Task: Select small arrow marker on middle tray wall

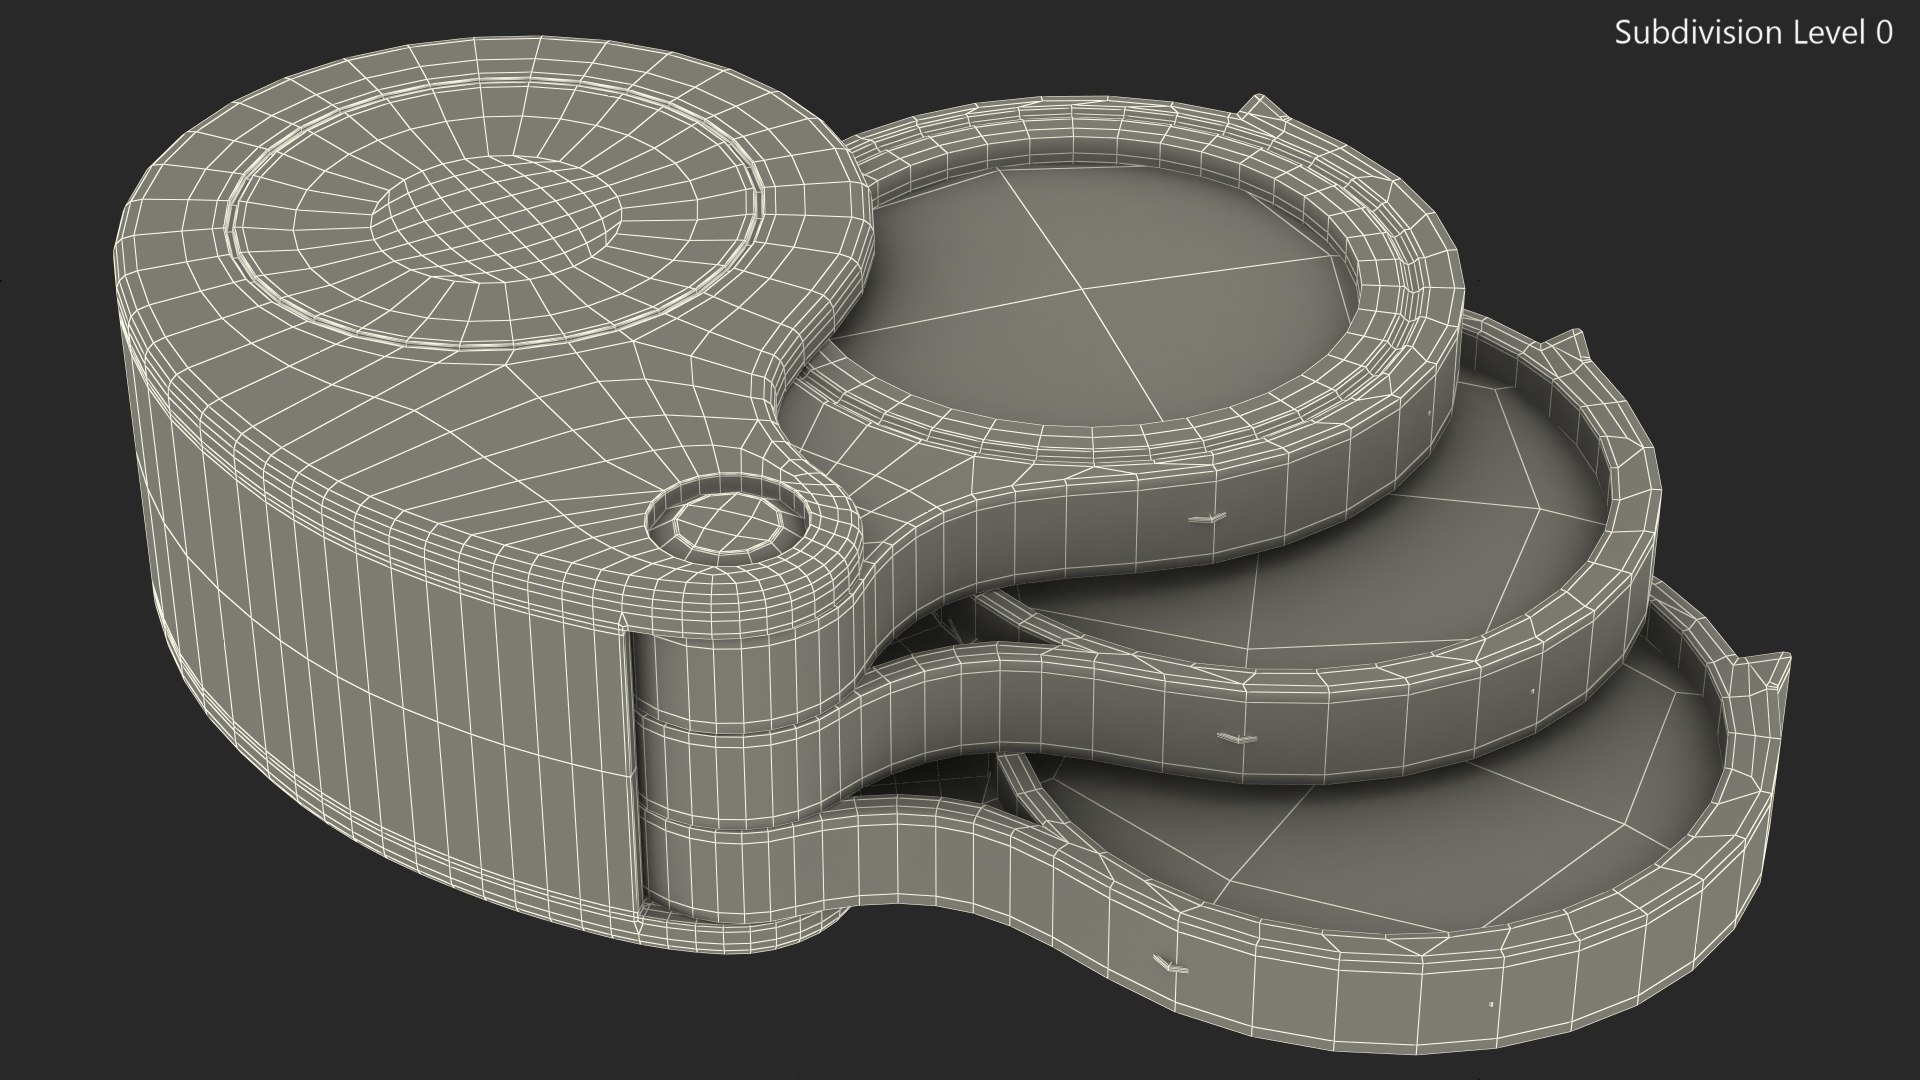Action: 1237,738
